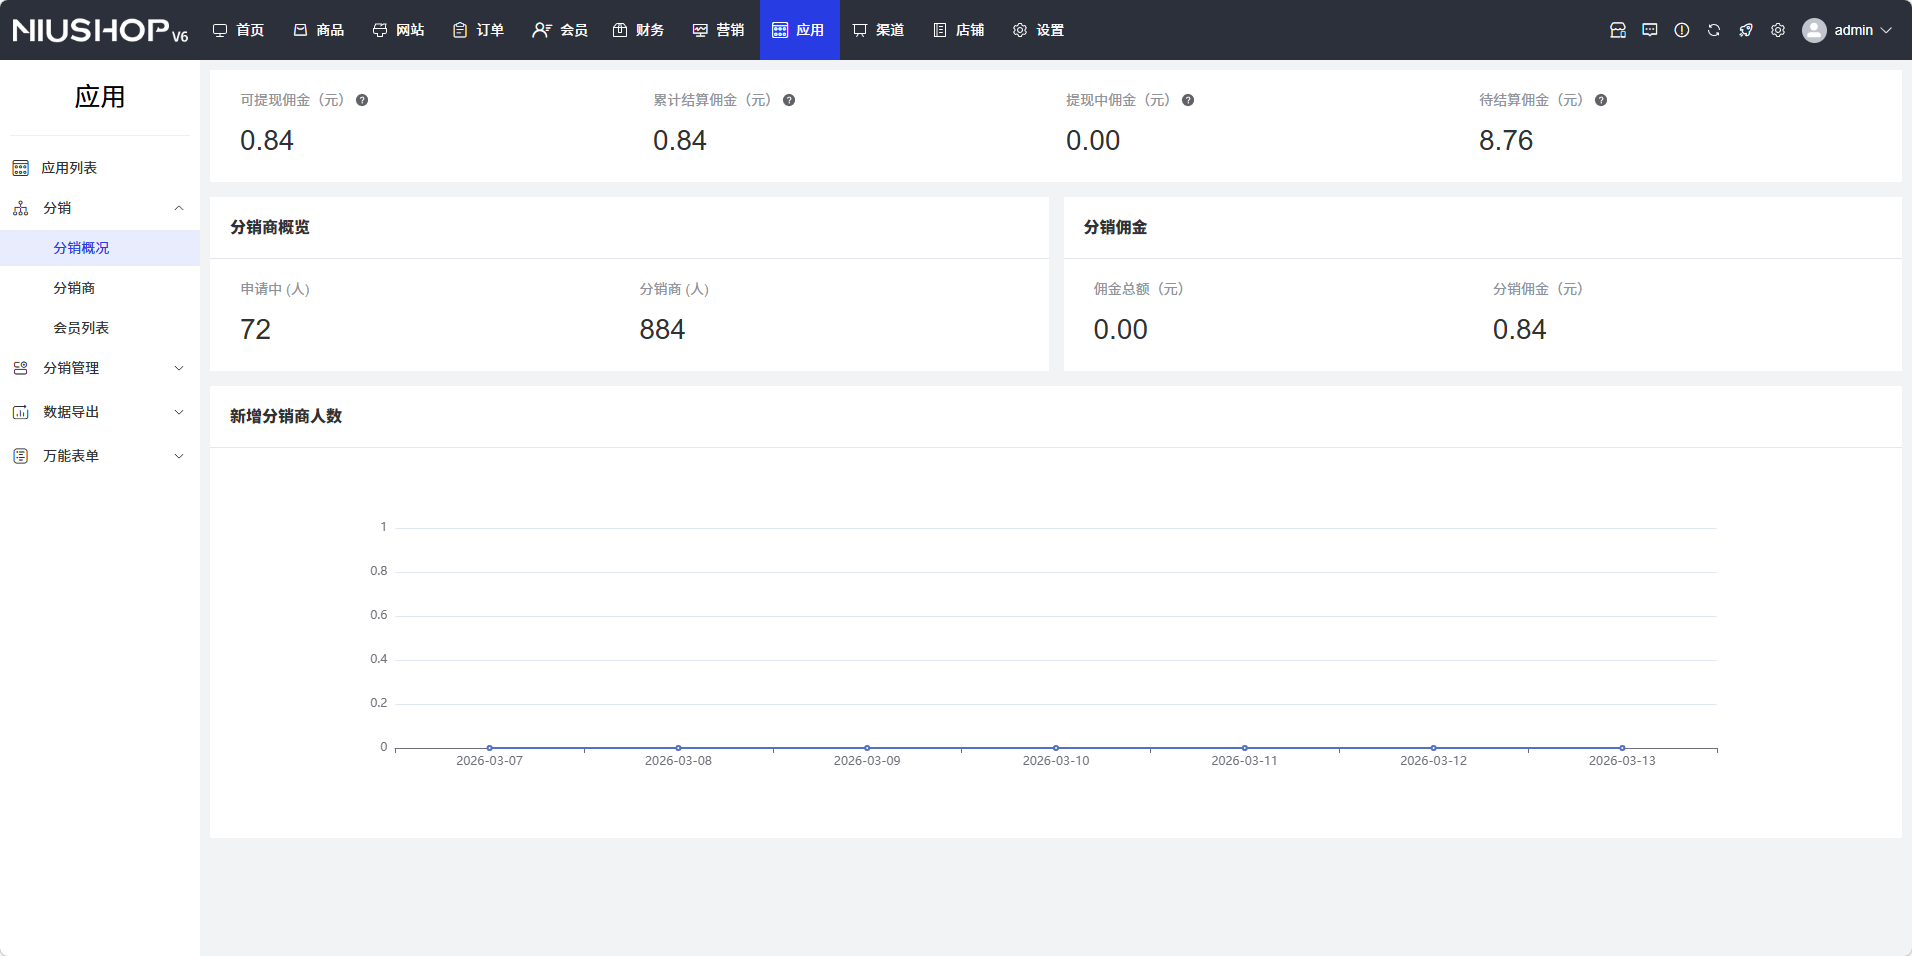This screenshot has width=1912, height=956.
Task: Click the 2026-03-10 data point on chart
Action: [1056, 748]
